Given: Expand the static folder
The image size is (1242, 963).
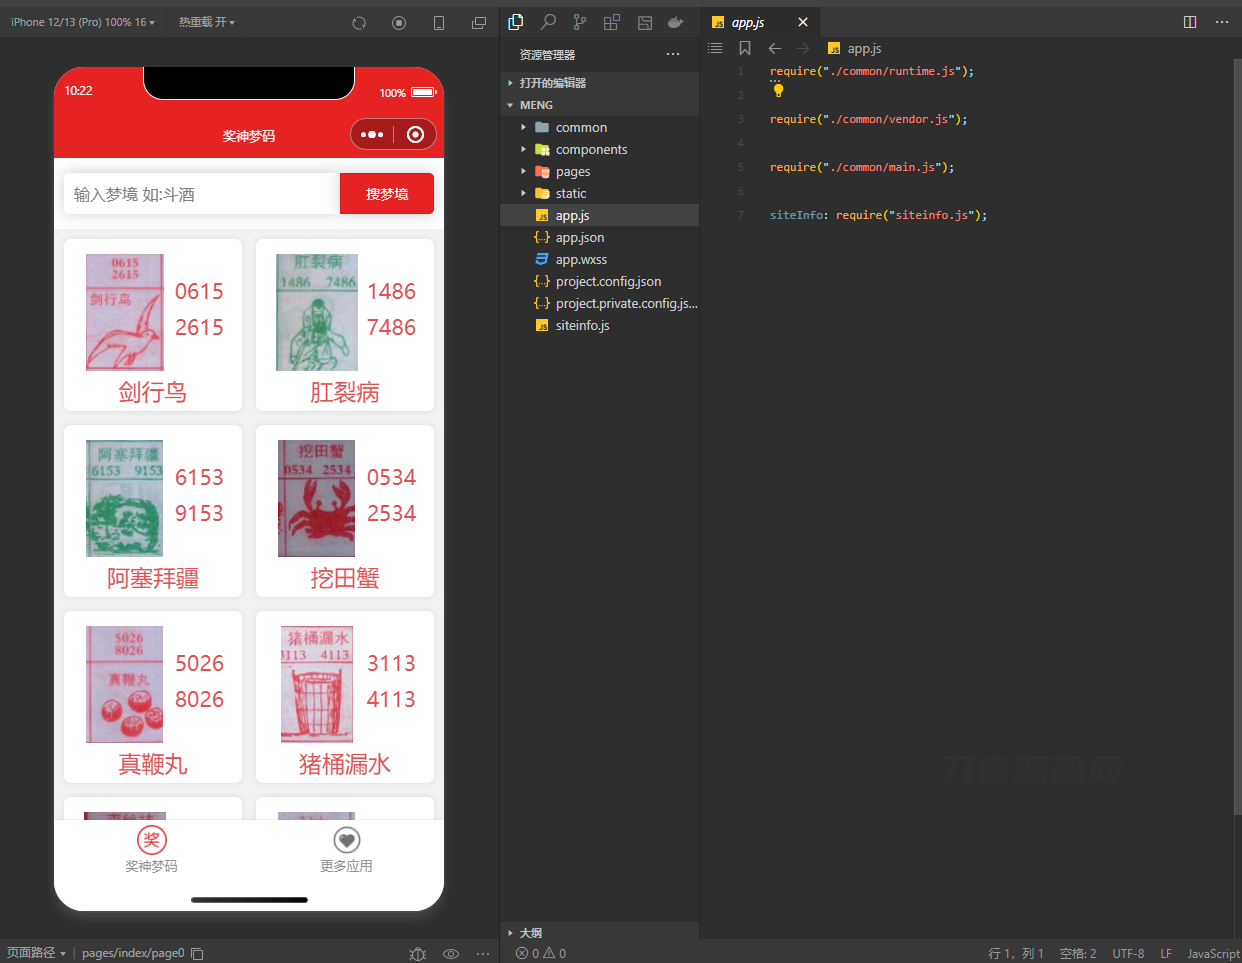Looking at the screenshot, I should [x=599, y=193].
